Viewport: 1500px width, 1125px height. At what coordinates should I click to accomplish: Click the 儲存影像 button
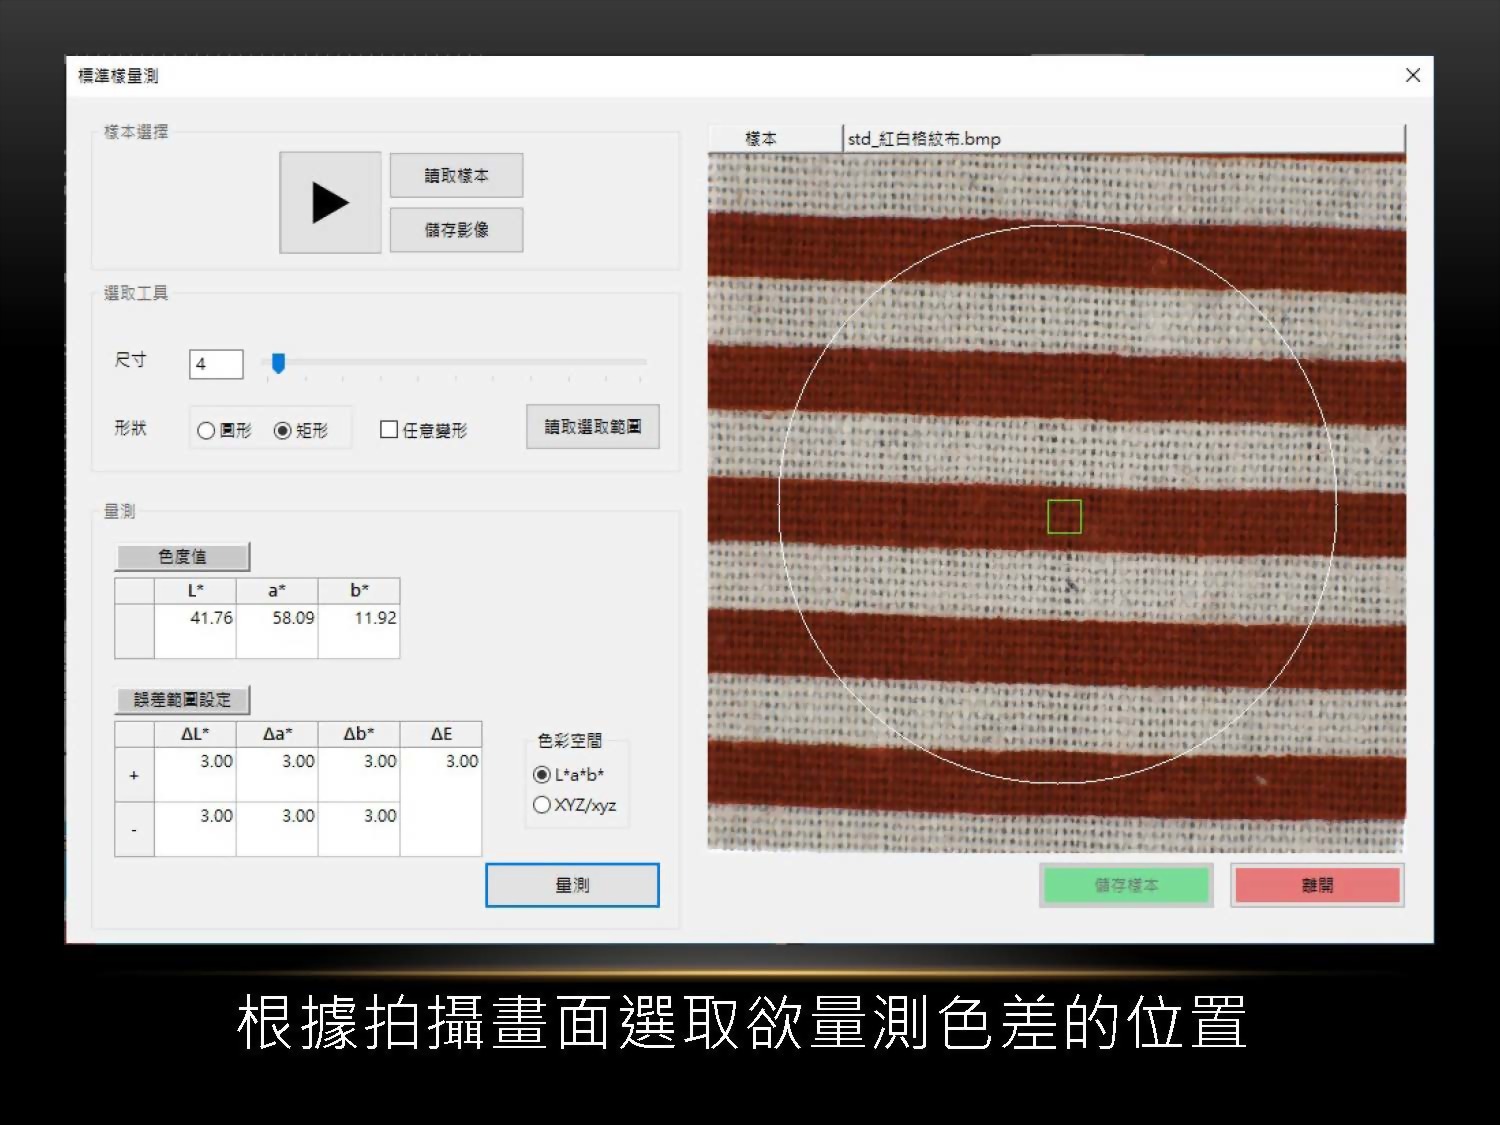click(x=456, y=230)
